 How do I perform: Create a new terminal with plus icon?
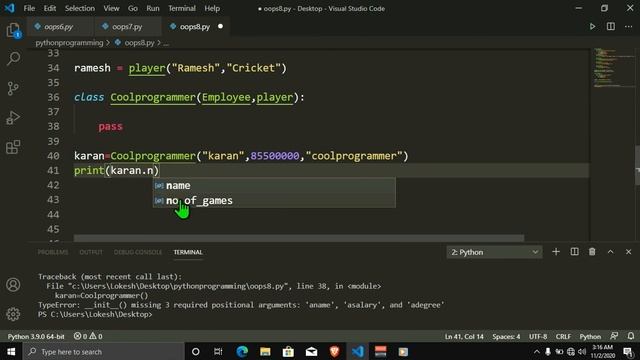pos(556,252)
